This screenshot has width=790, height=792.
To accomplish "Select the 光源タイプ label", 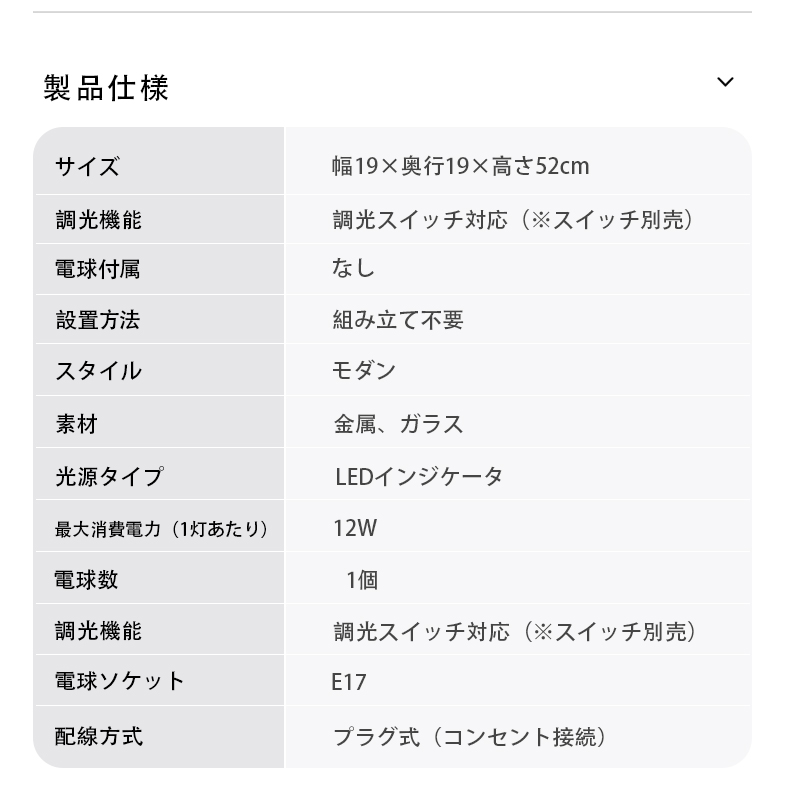I will click(x=108, y=476).
